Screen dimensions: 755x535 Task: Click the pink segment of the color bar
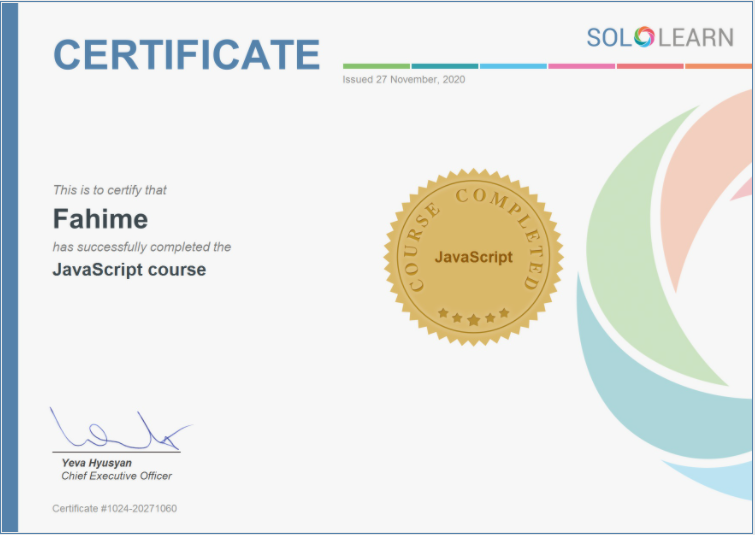(582, 66)
